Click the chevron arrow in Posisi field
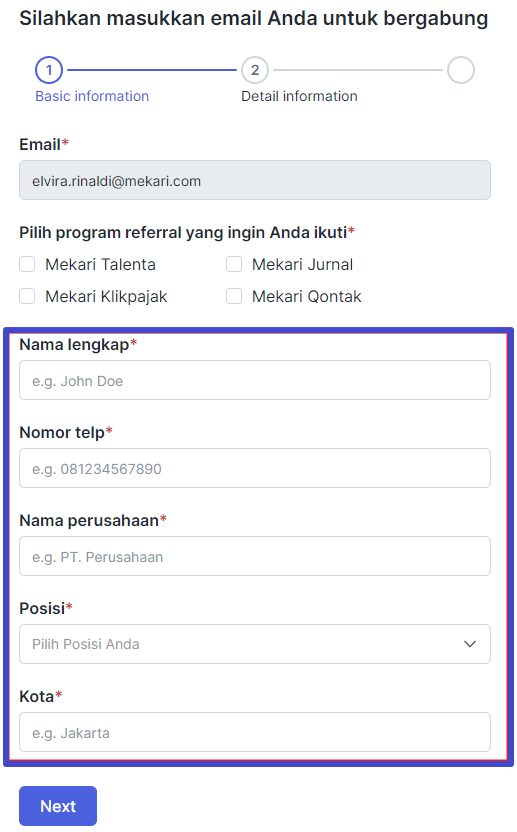This screenshot has width=517, height=832. pos(470,644)
